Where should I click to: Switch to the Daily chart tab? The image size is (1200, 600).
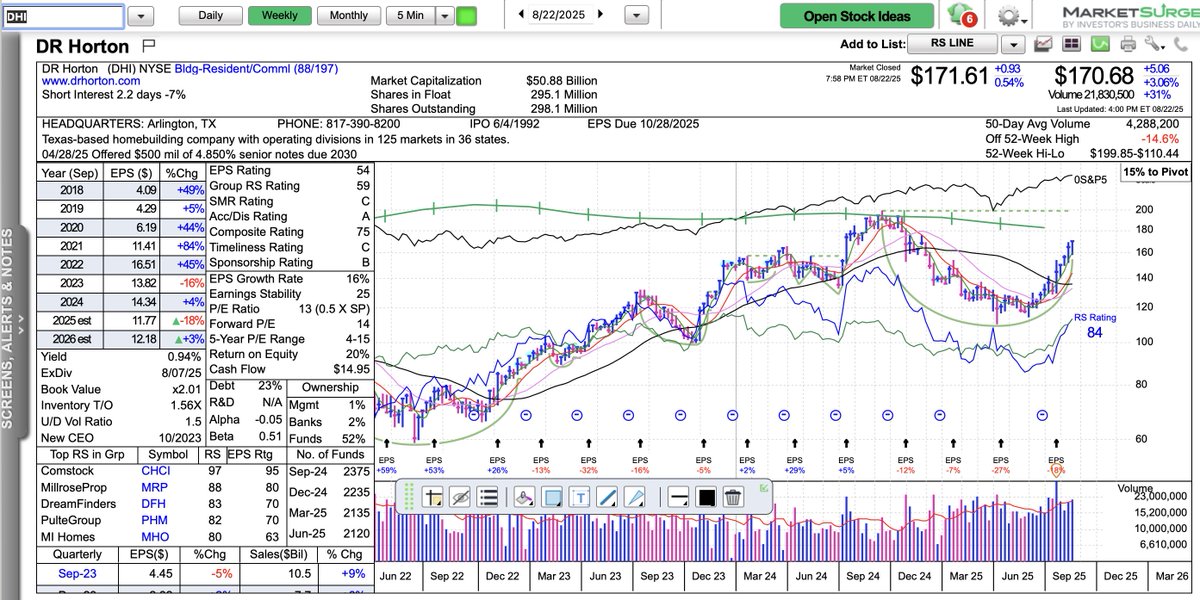[211, 16]
